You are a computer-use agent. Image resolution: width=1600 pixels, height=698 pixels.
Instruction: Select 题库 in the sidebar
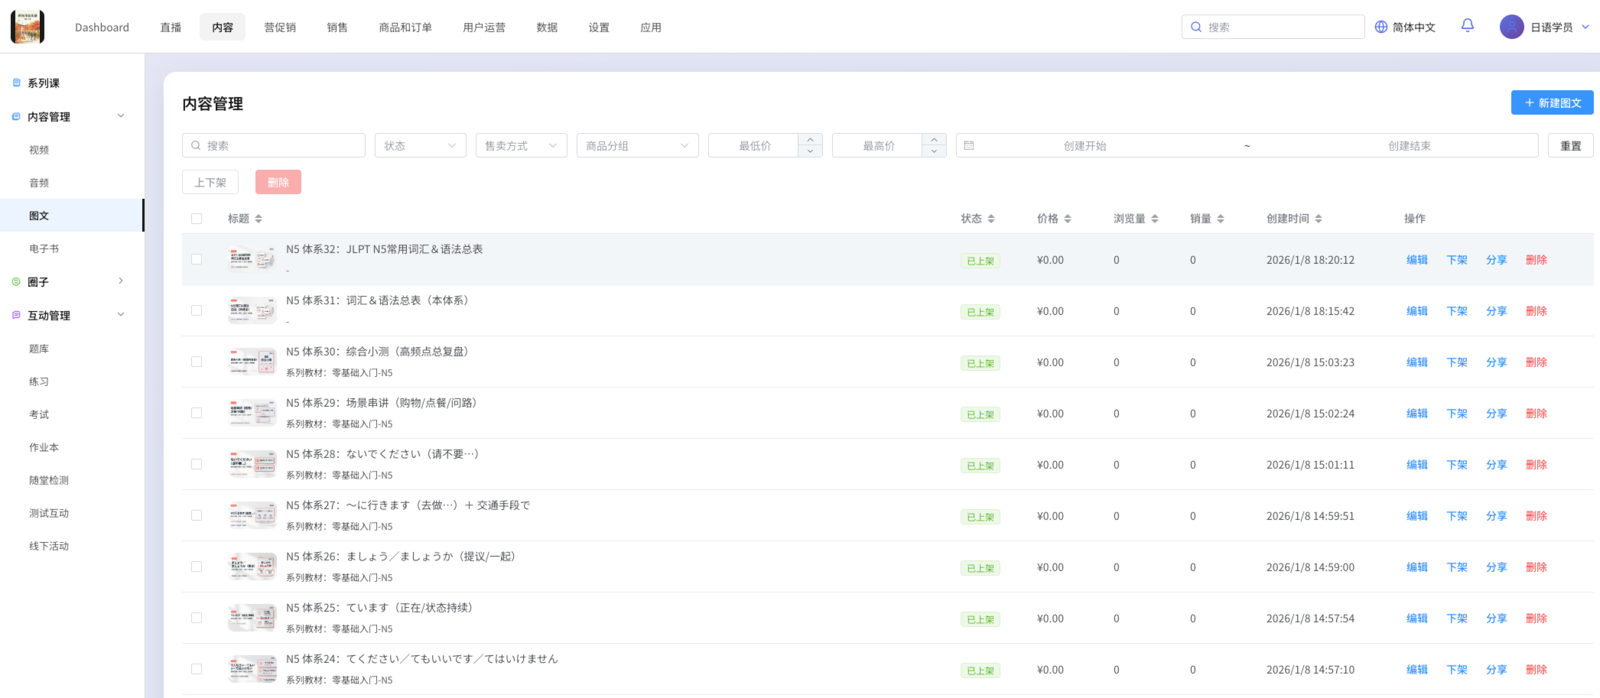(x=39, y=349)
